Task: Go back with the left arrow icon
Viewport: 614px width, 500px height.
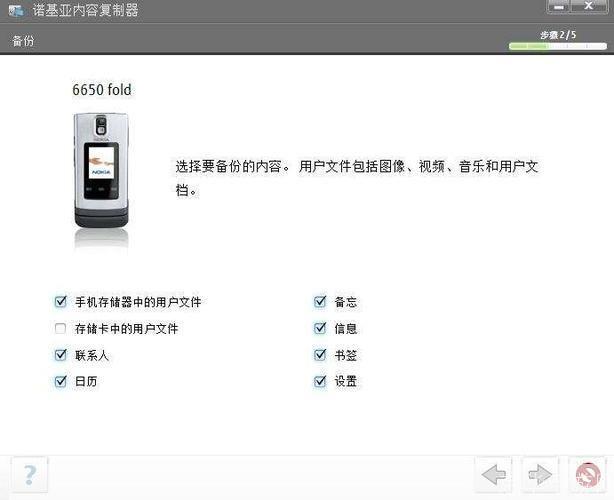Action: pyautogui.click(x=493, y=475)
